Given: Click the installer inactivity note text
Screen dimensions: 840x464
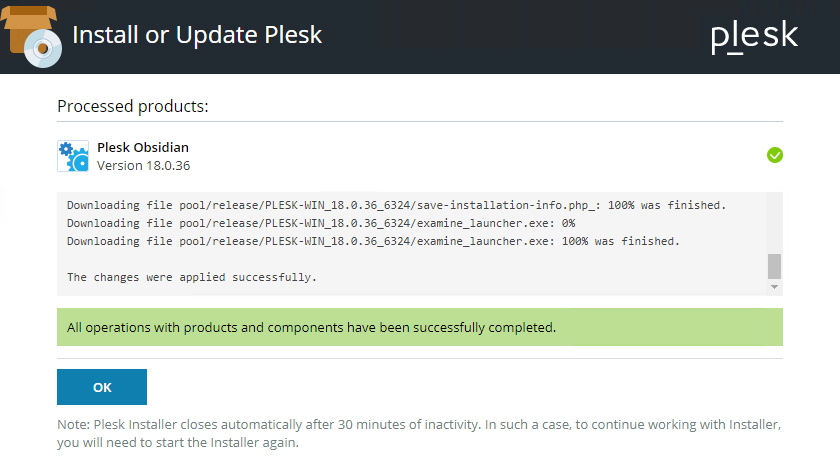Looking at the screenshot, I should (x=419, y=433).
